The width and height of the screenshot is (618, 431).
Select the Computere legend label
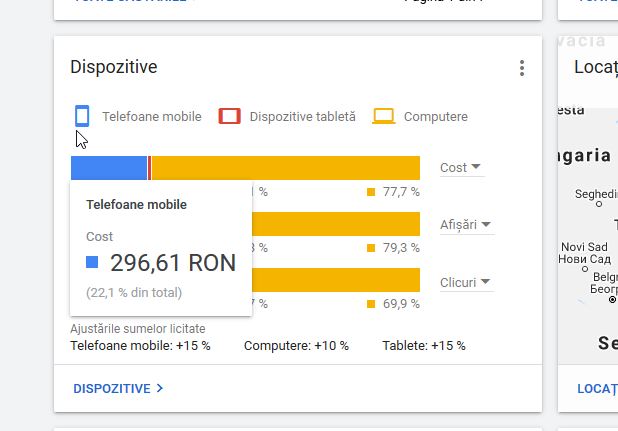pos(435,117)
